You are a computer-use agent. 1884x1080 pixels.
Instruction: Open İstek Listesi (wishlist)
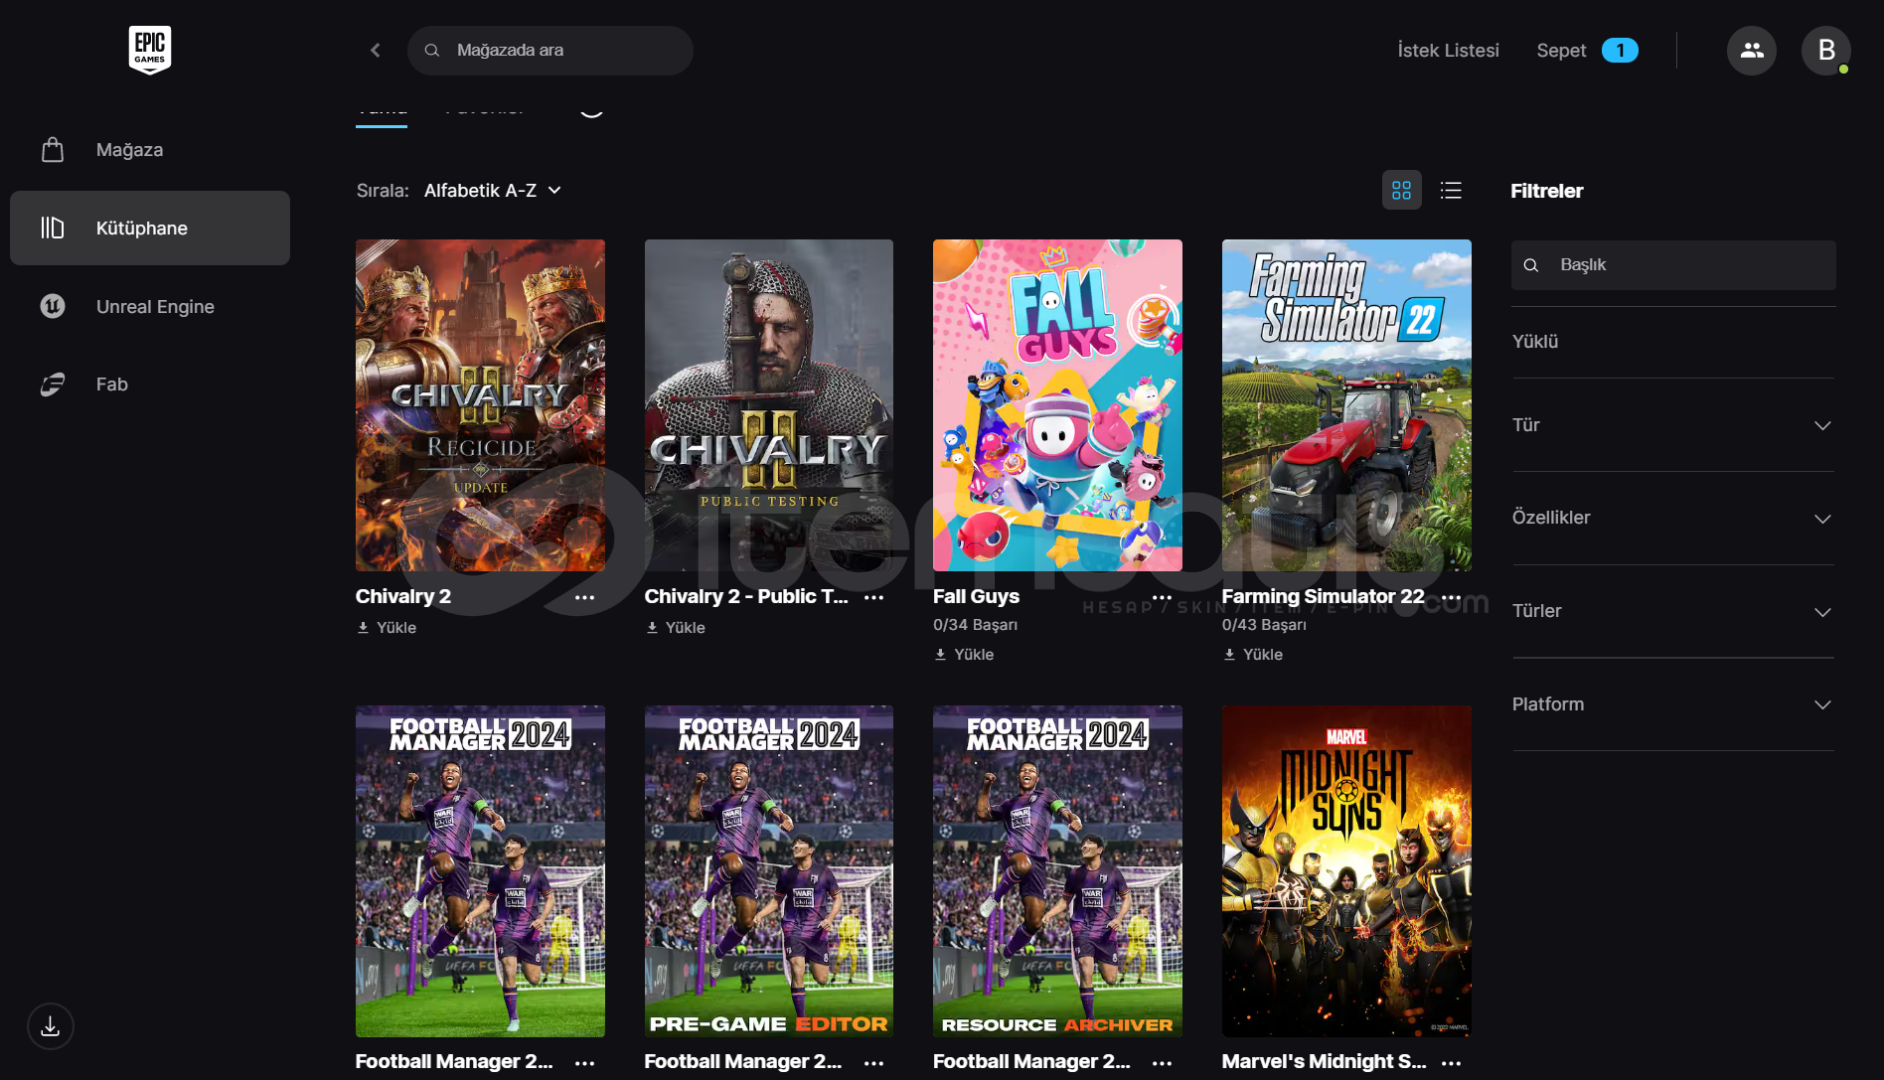(x=1448, y=50)
